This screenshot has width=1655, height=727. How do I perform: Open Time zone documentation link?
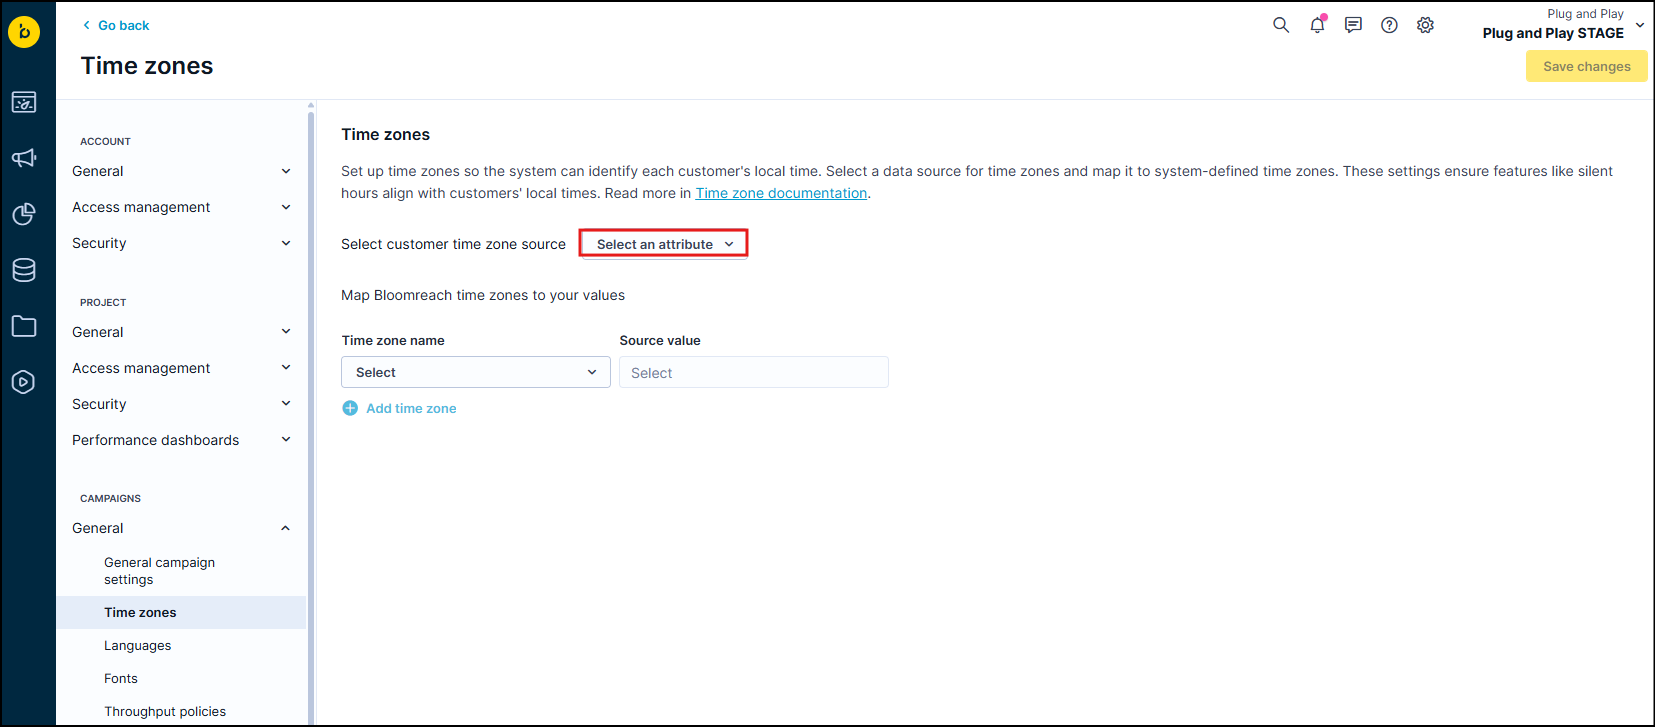(781, 193)
